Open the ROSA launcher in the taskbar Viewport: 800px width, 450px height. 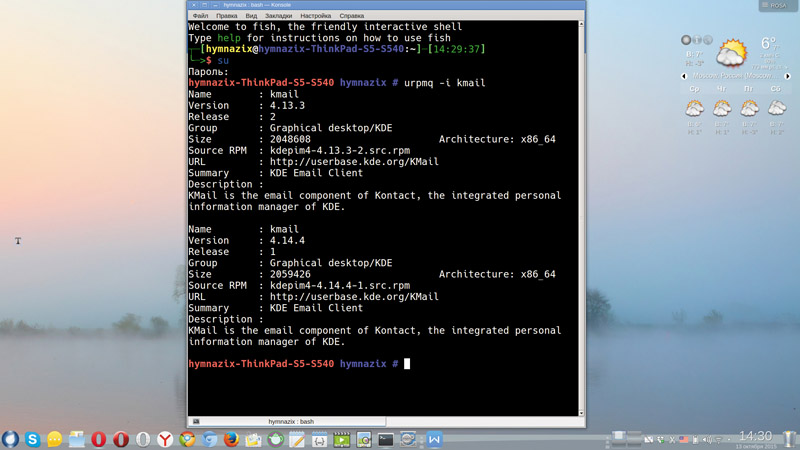click(10, 439)
